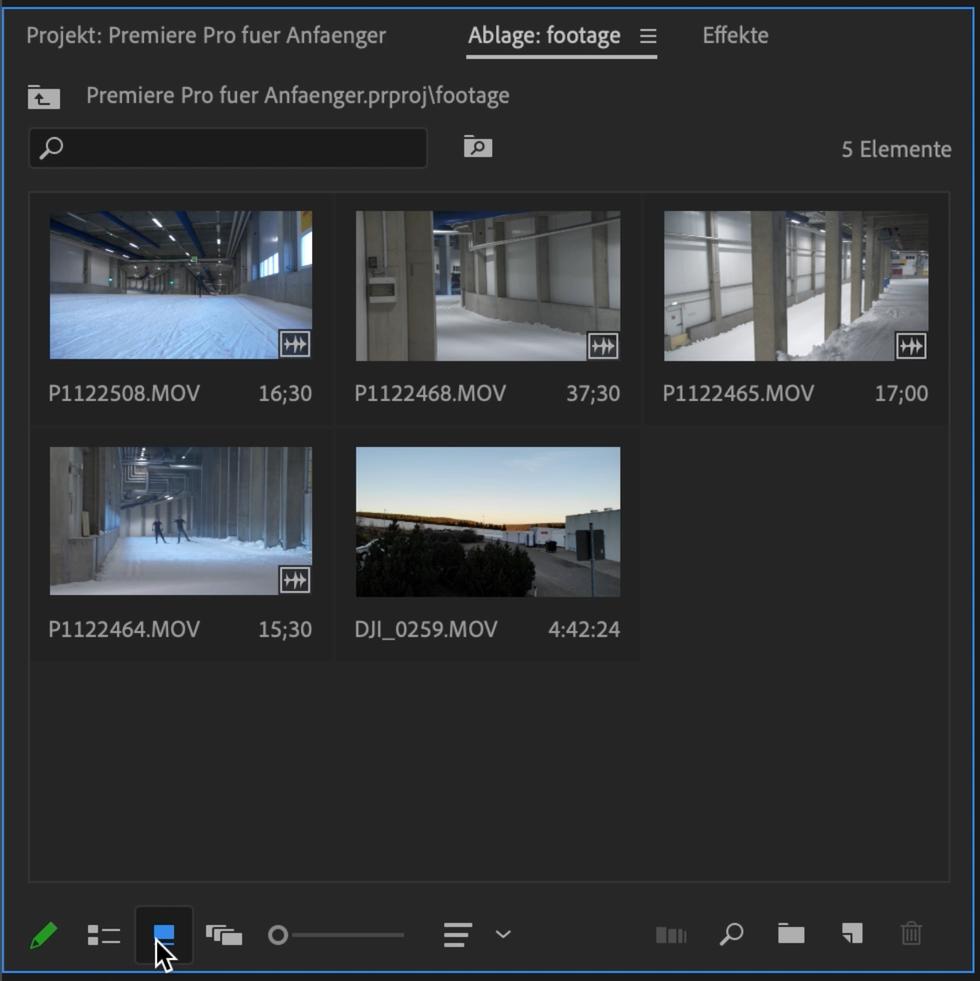Image resolution: width=980 pixels, height=981 pixels.
Task: Click Automate to Sequence icon
Action: pos(671,935)
